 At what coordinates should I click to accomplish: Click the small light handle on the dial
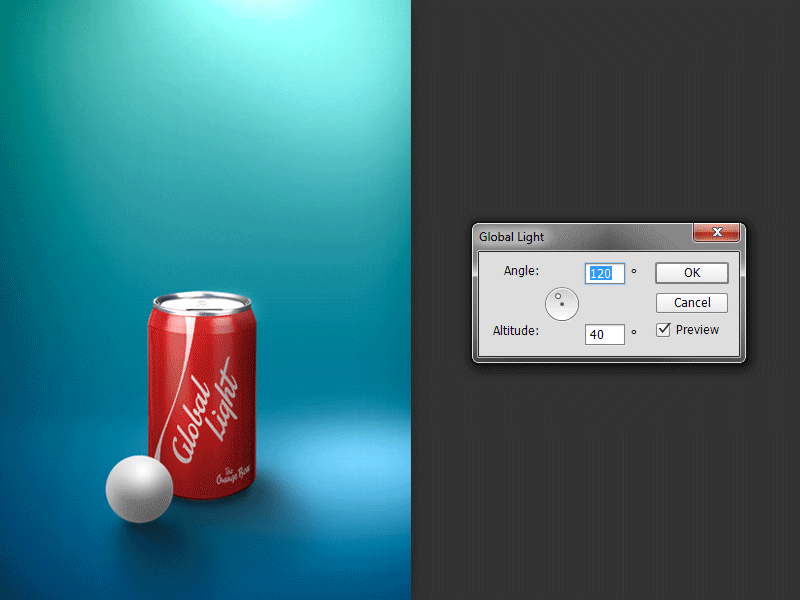click(x=558, y=295)
